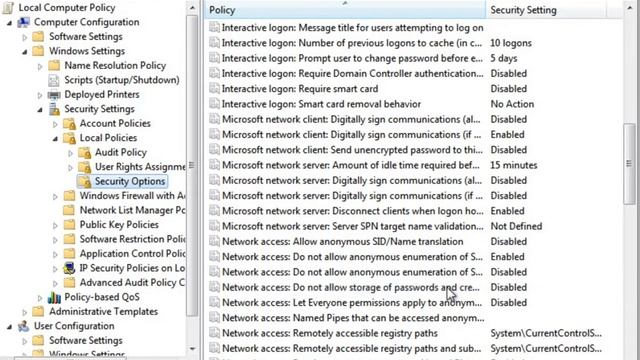640x360 pixels.
Task: Select 'Amount of idle time required' policy
Action: 351,165
